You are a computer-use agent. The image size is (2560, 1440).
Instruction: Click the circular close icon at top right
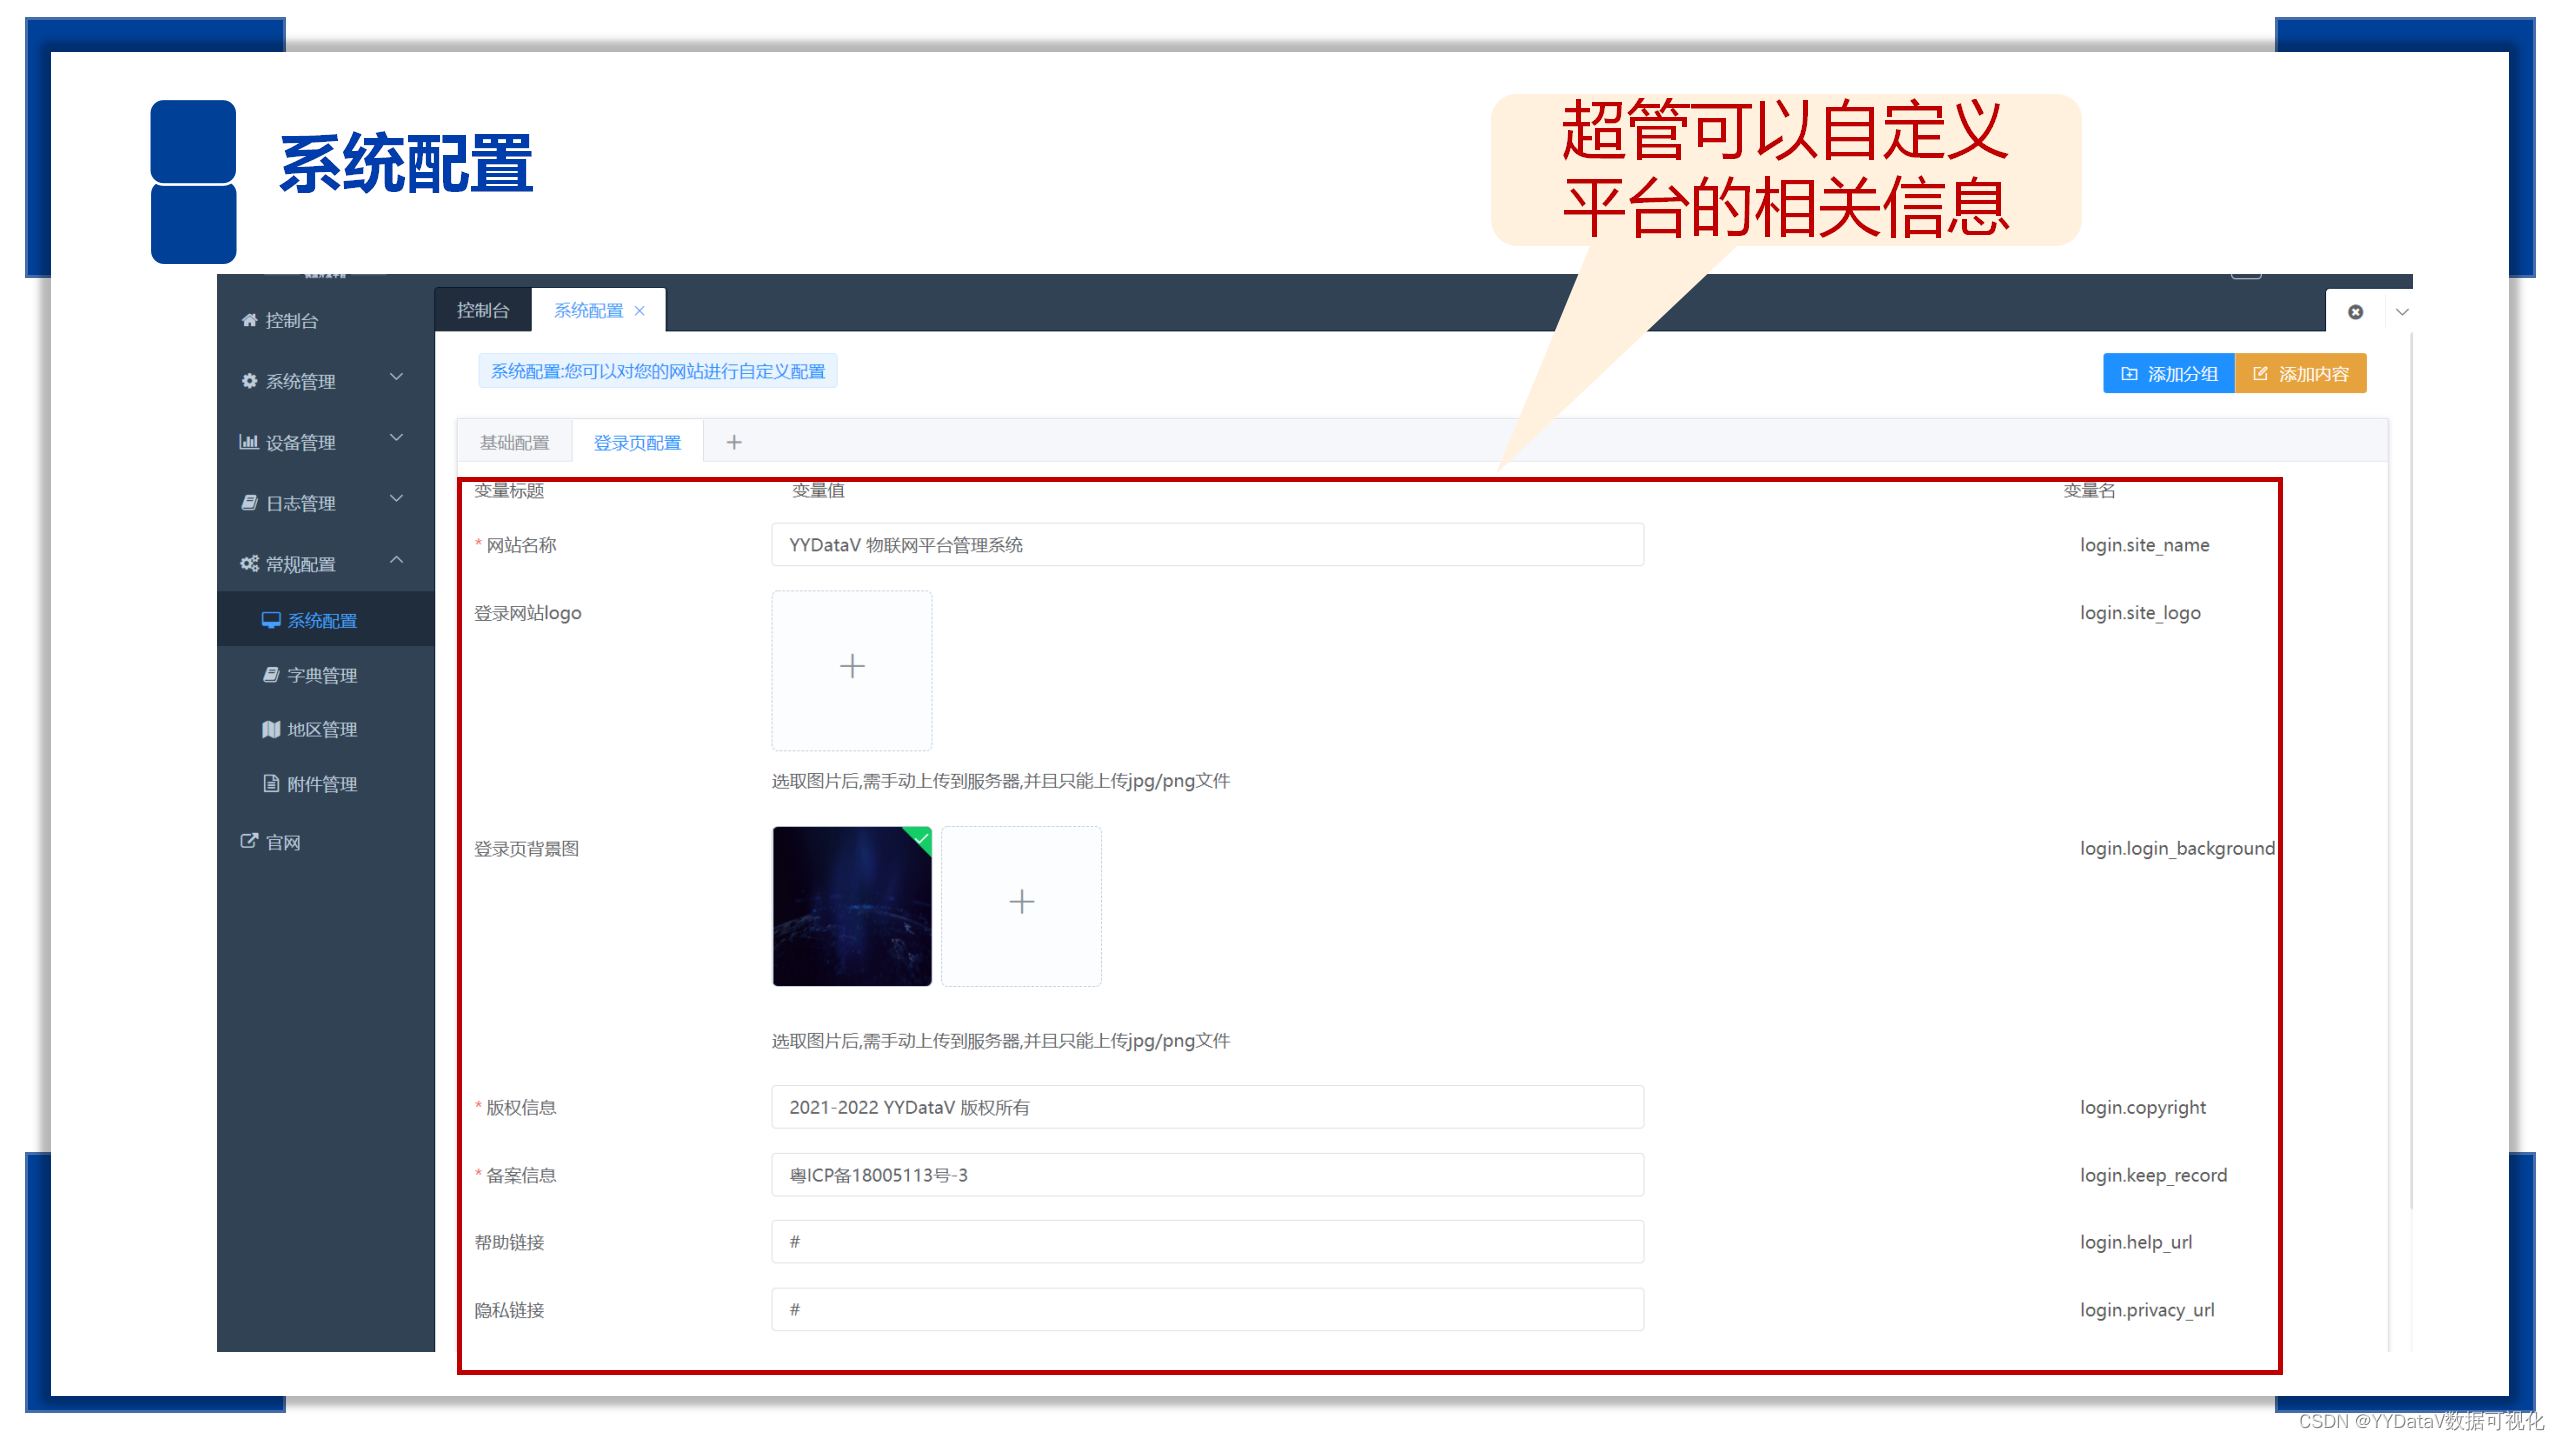[2355, 311]
